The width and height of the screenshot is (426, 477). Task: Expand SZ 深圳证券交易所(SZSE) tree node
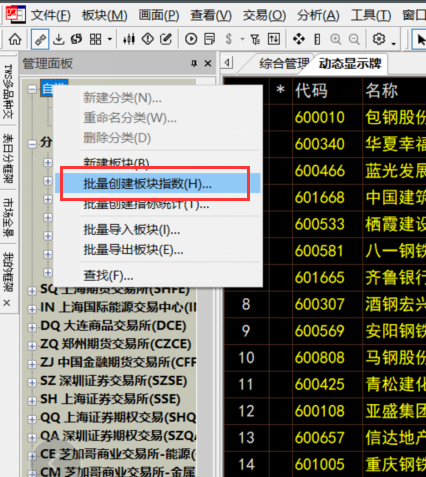pos(32,383)
